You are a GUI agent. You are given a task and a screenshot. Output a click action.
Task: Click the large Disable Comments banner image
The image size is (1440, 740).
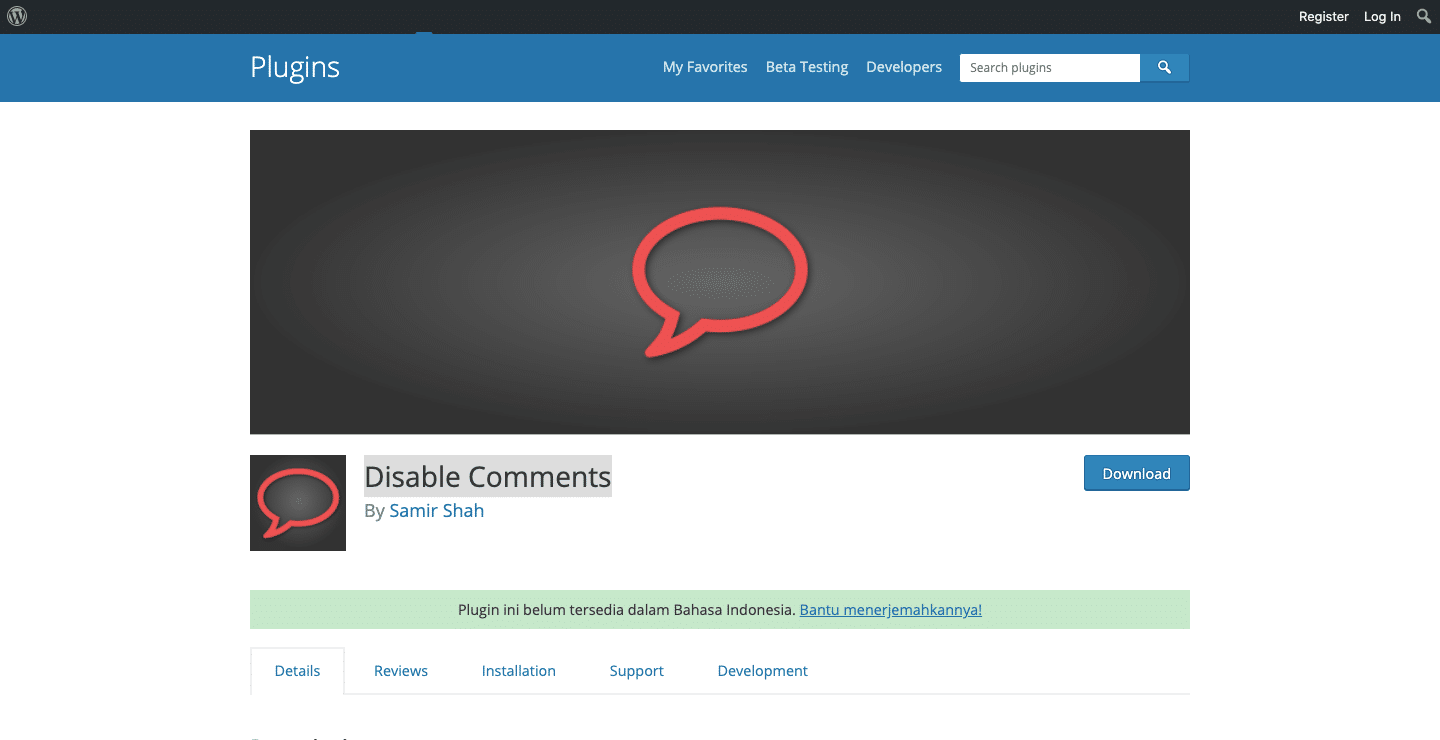coord(720,282)
